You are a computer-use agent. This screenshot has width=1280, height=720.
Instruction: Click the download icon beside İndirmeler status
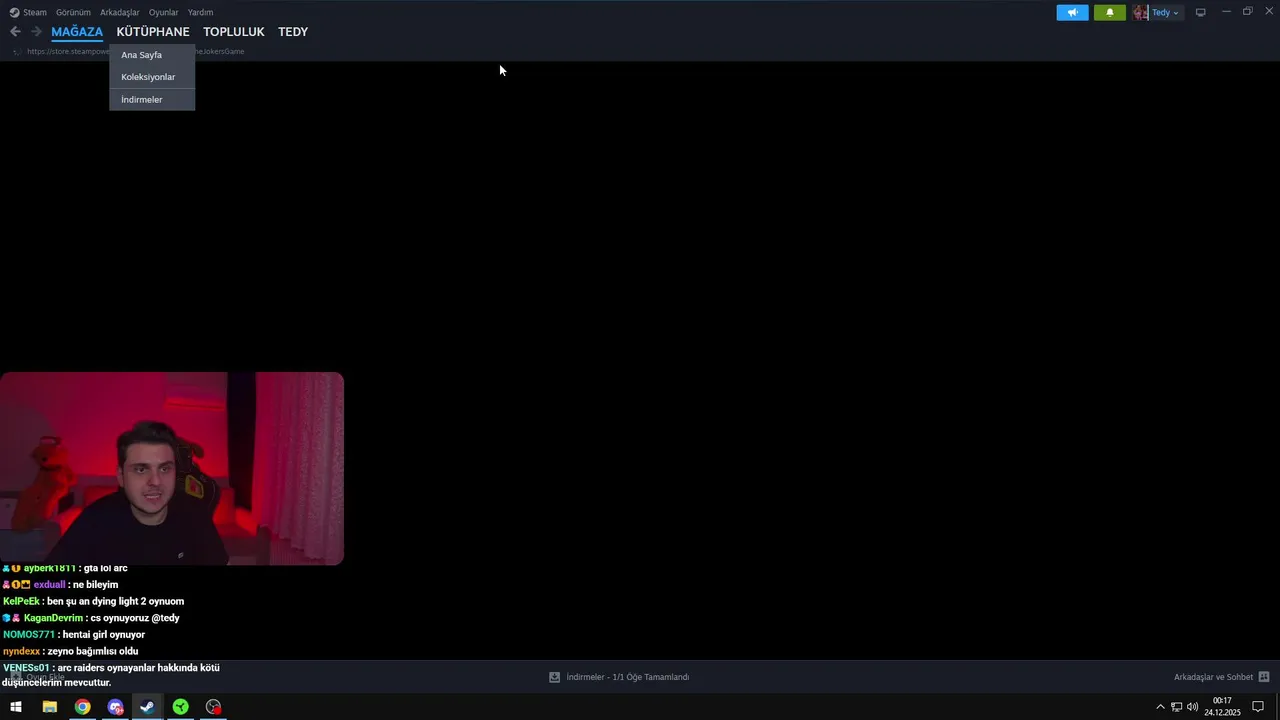coord(554,677)
